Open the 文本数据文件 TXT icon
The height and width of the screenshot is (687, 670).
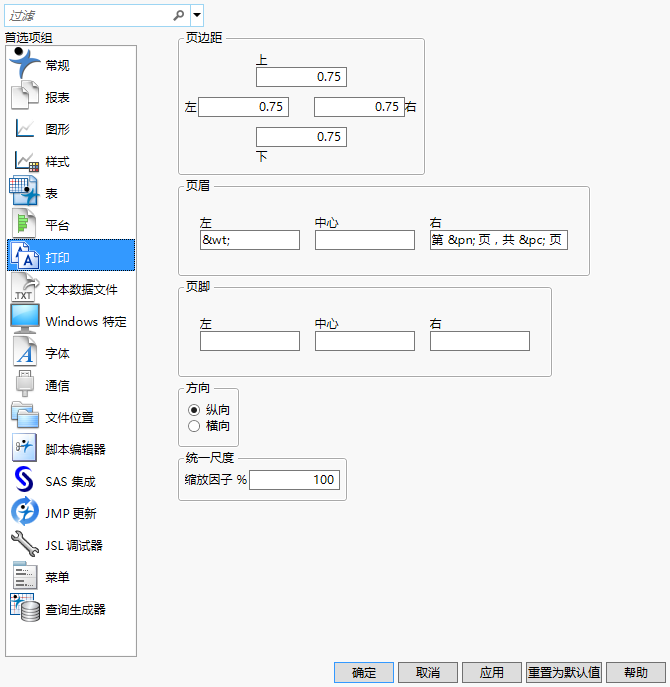click(x=25, y=287)
